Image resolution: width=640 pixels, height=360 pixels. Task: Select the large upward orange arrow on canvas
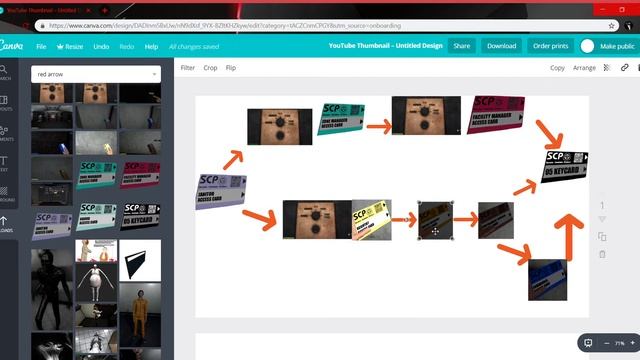click(x=569, y=238)
